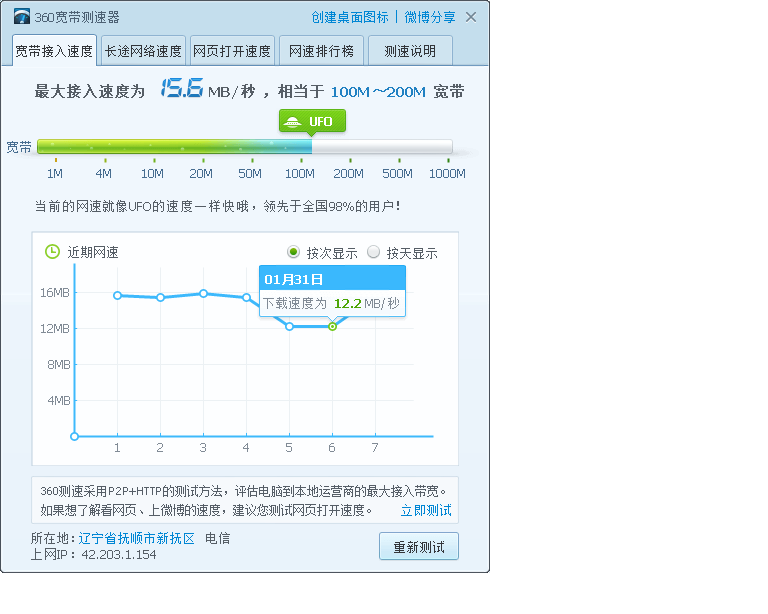Click the chart data point at test 3
The width and height of the screenshot is (768, 614).
coord(203,293)
